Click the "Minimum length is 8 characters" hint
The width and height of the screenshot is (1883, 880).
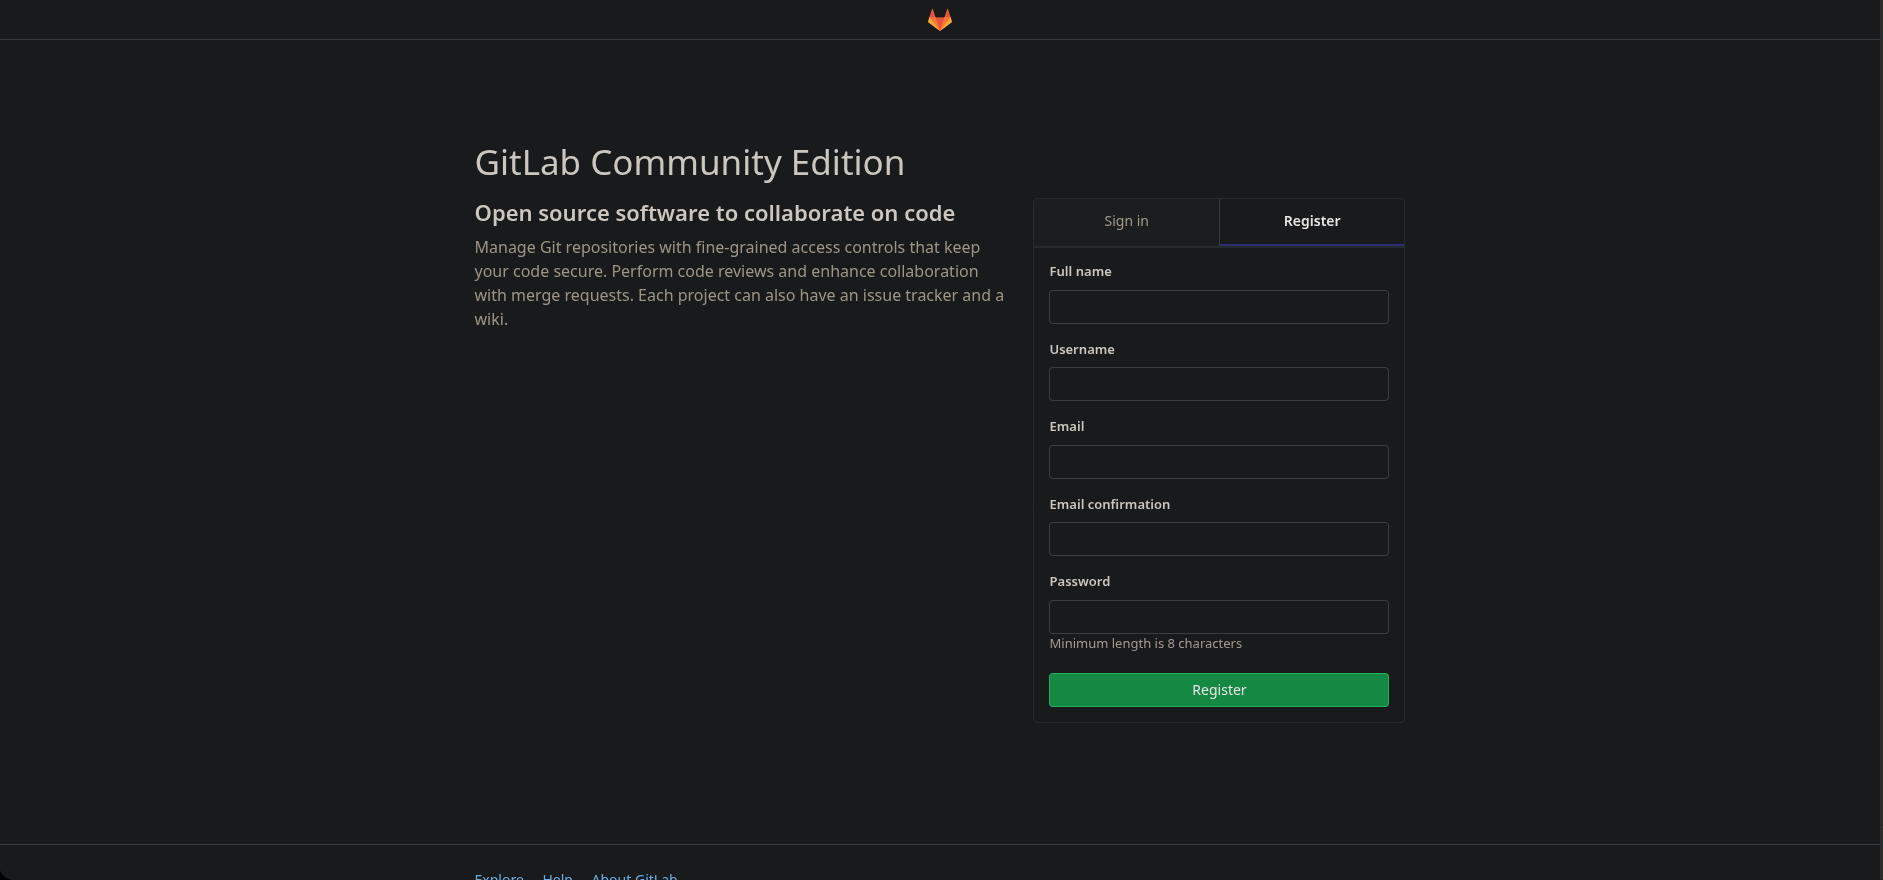click(1146, 644)
